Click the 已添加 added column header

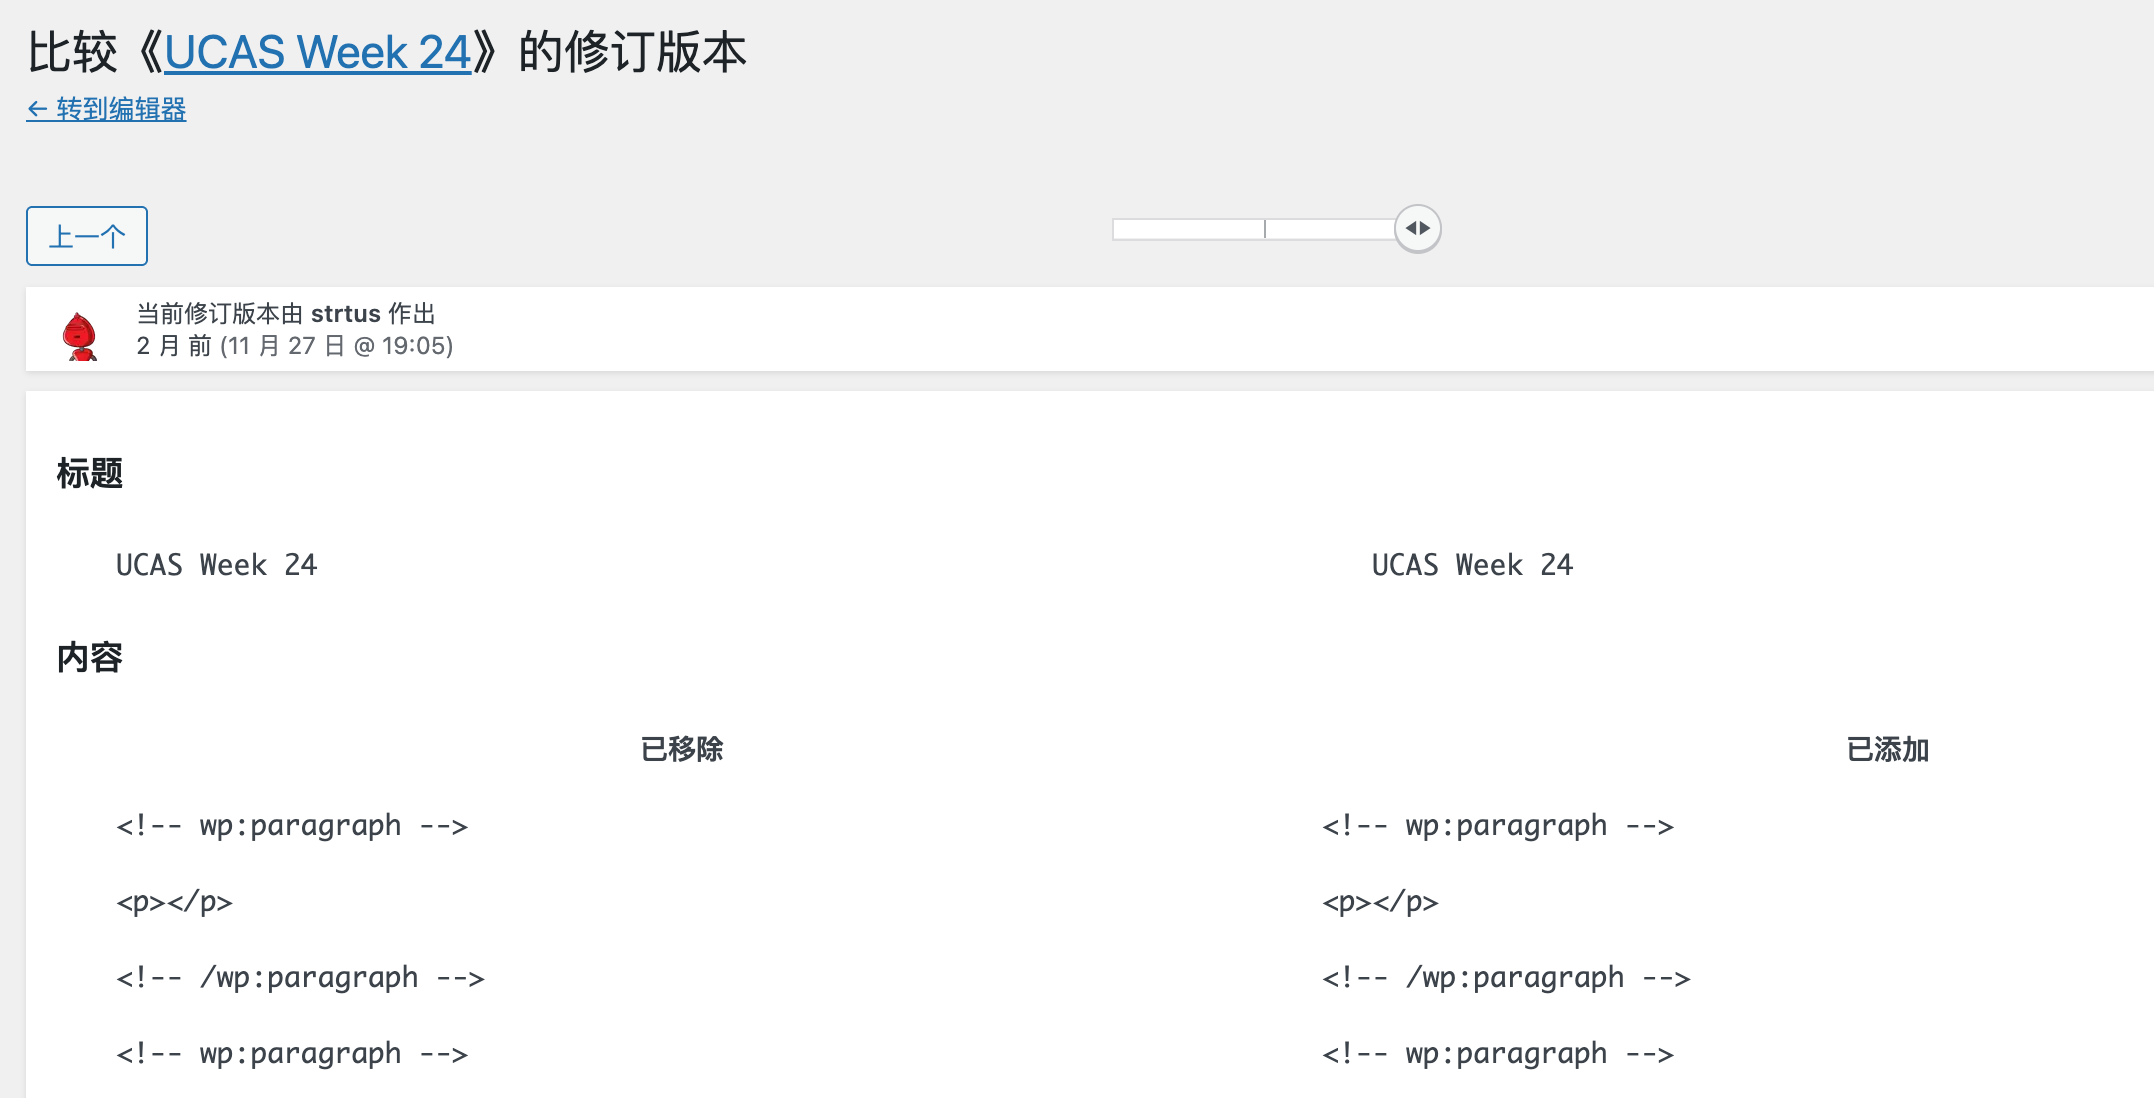coord(1887,749)
